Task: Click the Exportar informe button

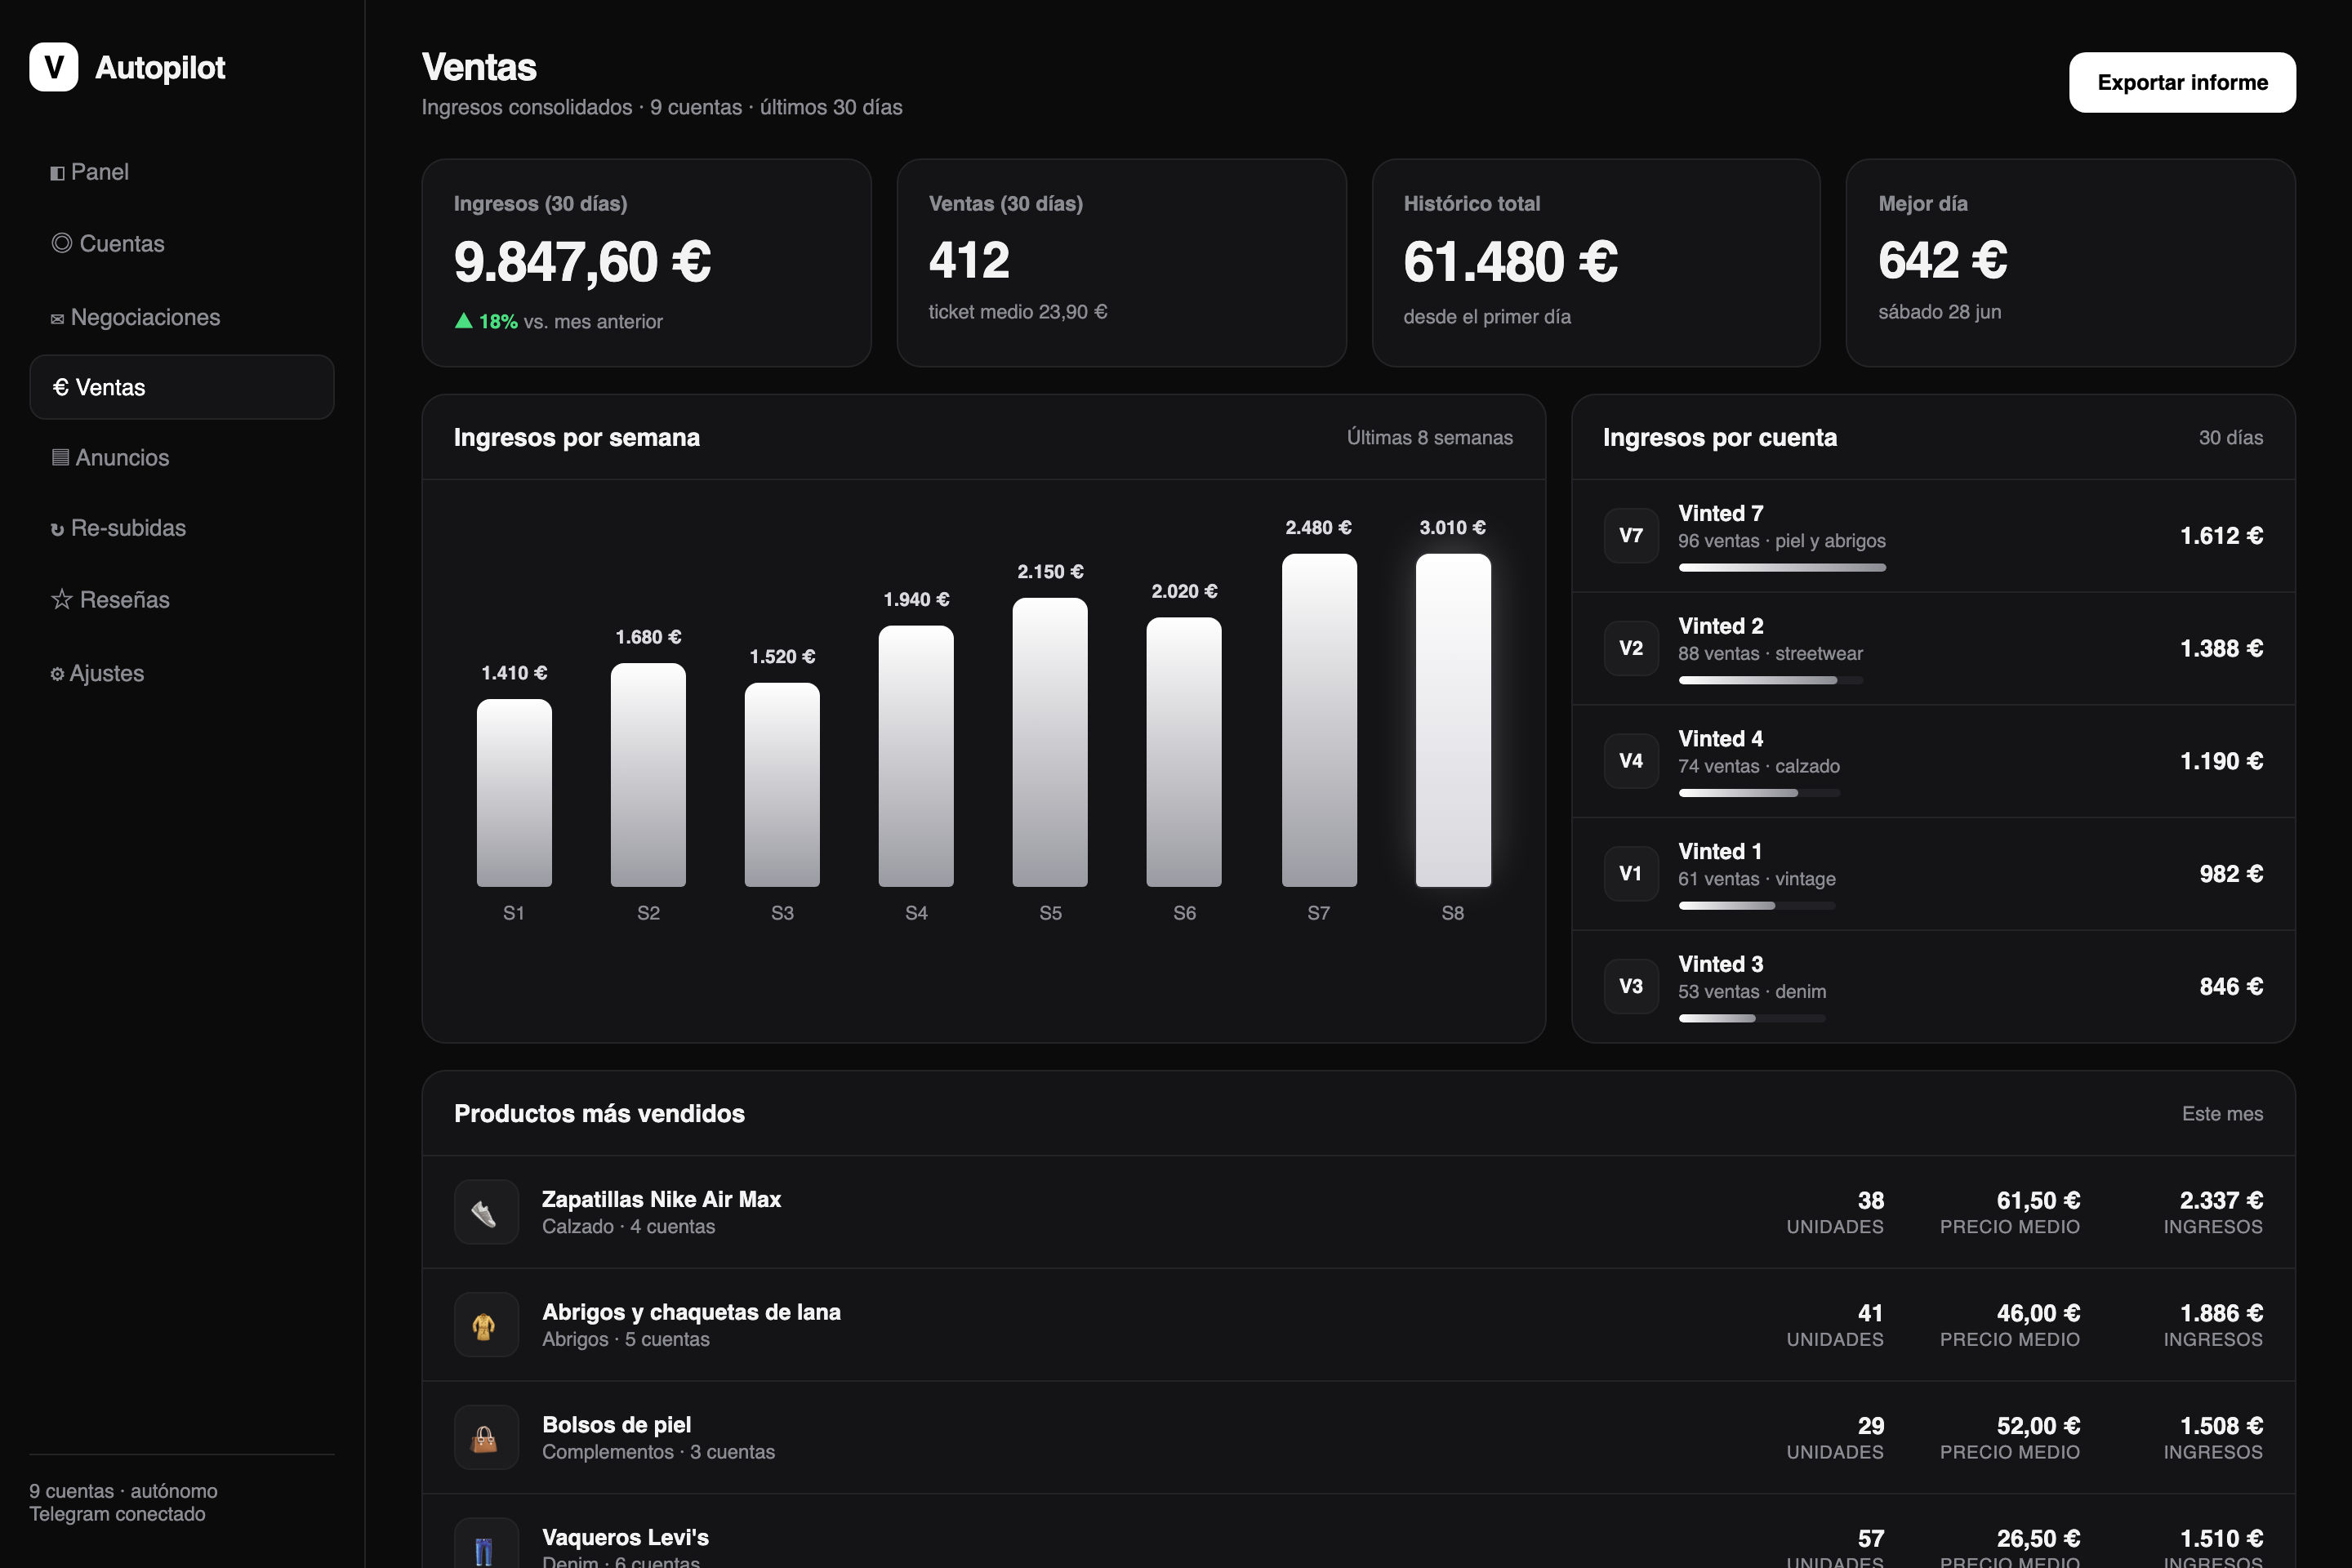Action: tap(2182, 82)
